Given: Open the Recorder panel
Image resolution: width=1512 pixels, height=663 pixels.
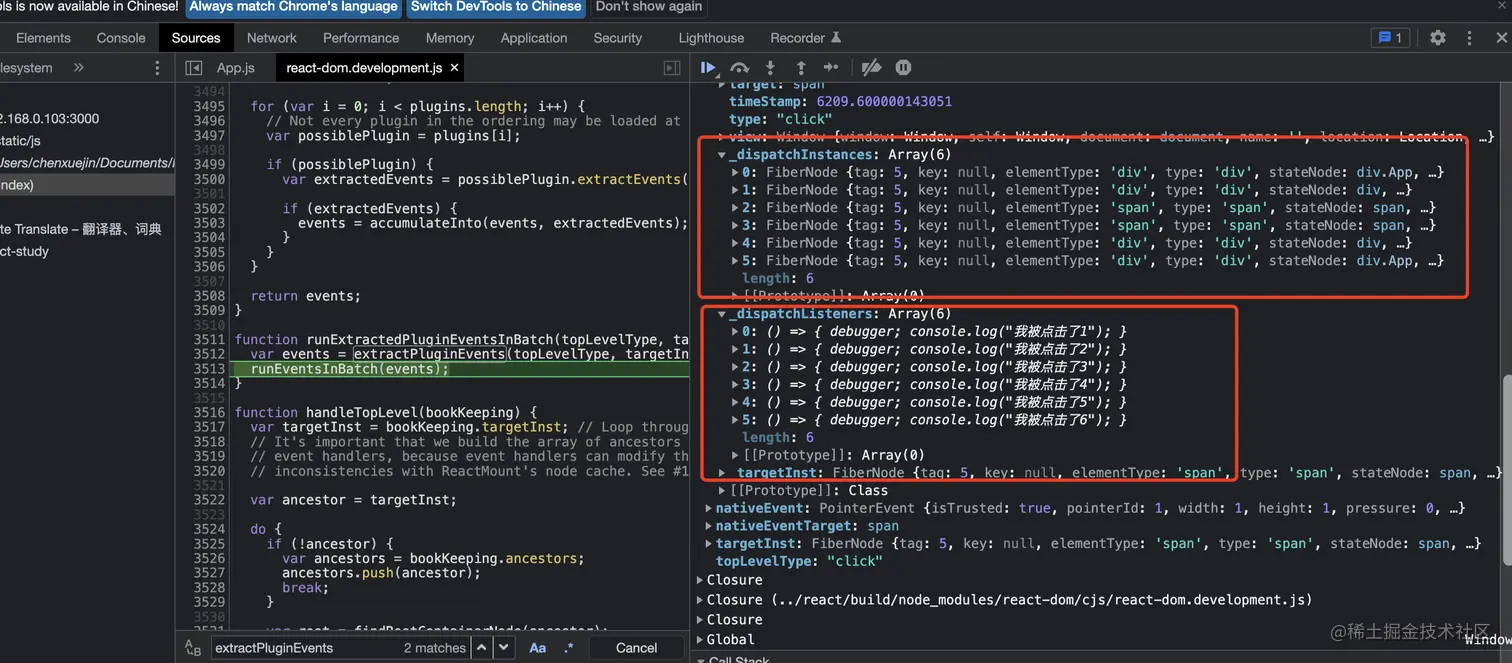Looking at the screenshot, I should pyautogui.click(x=805, y=38).
